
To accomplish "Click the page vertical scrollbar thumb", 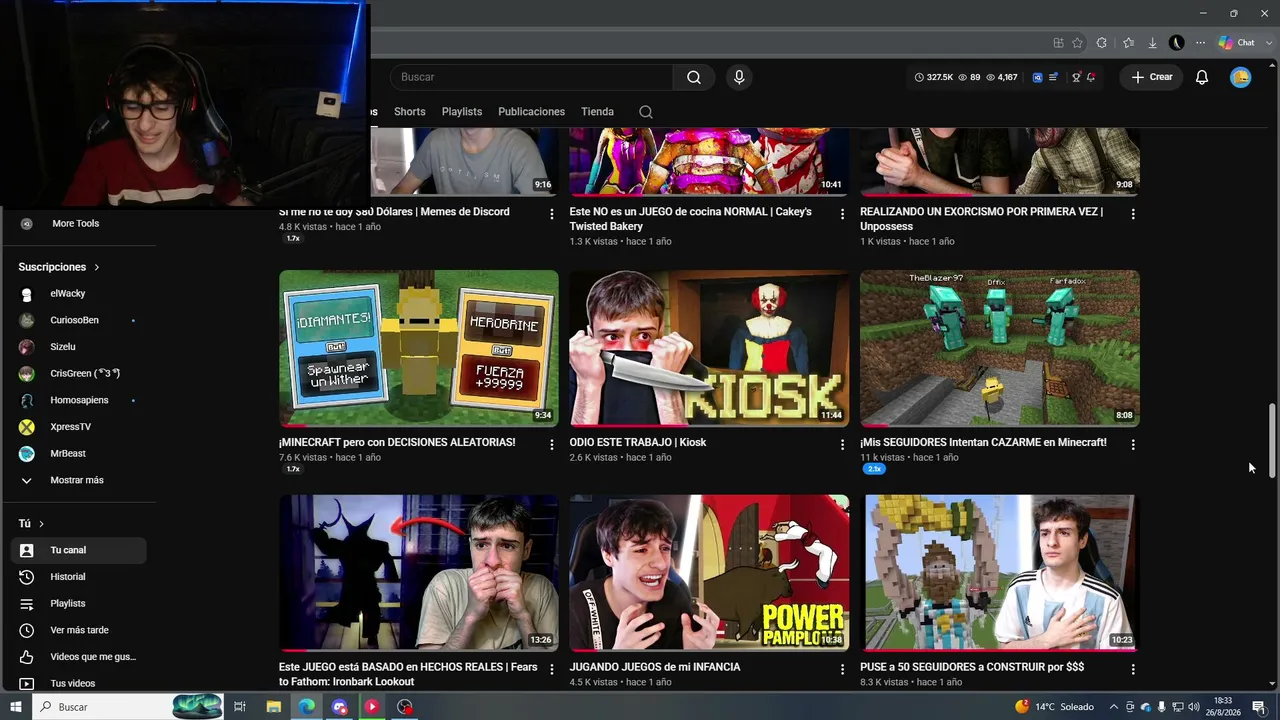I will pyautogui.click(x=1272, y=441).
